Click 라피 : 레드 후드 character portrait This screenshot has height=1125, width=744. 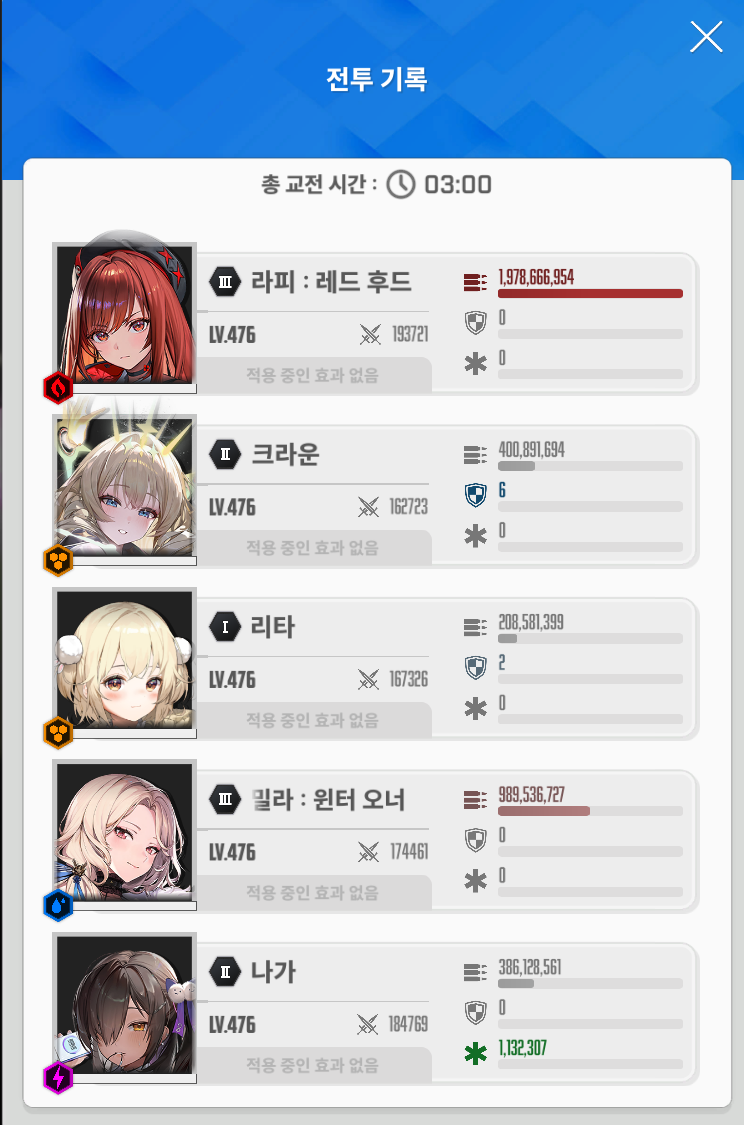click(x=124, y=316)
